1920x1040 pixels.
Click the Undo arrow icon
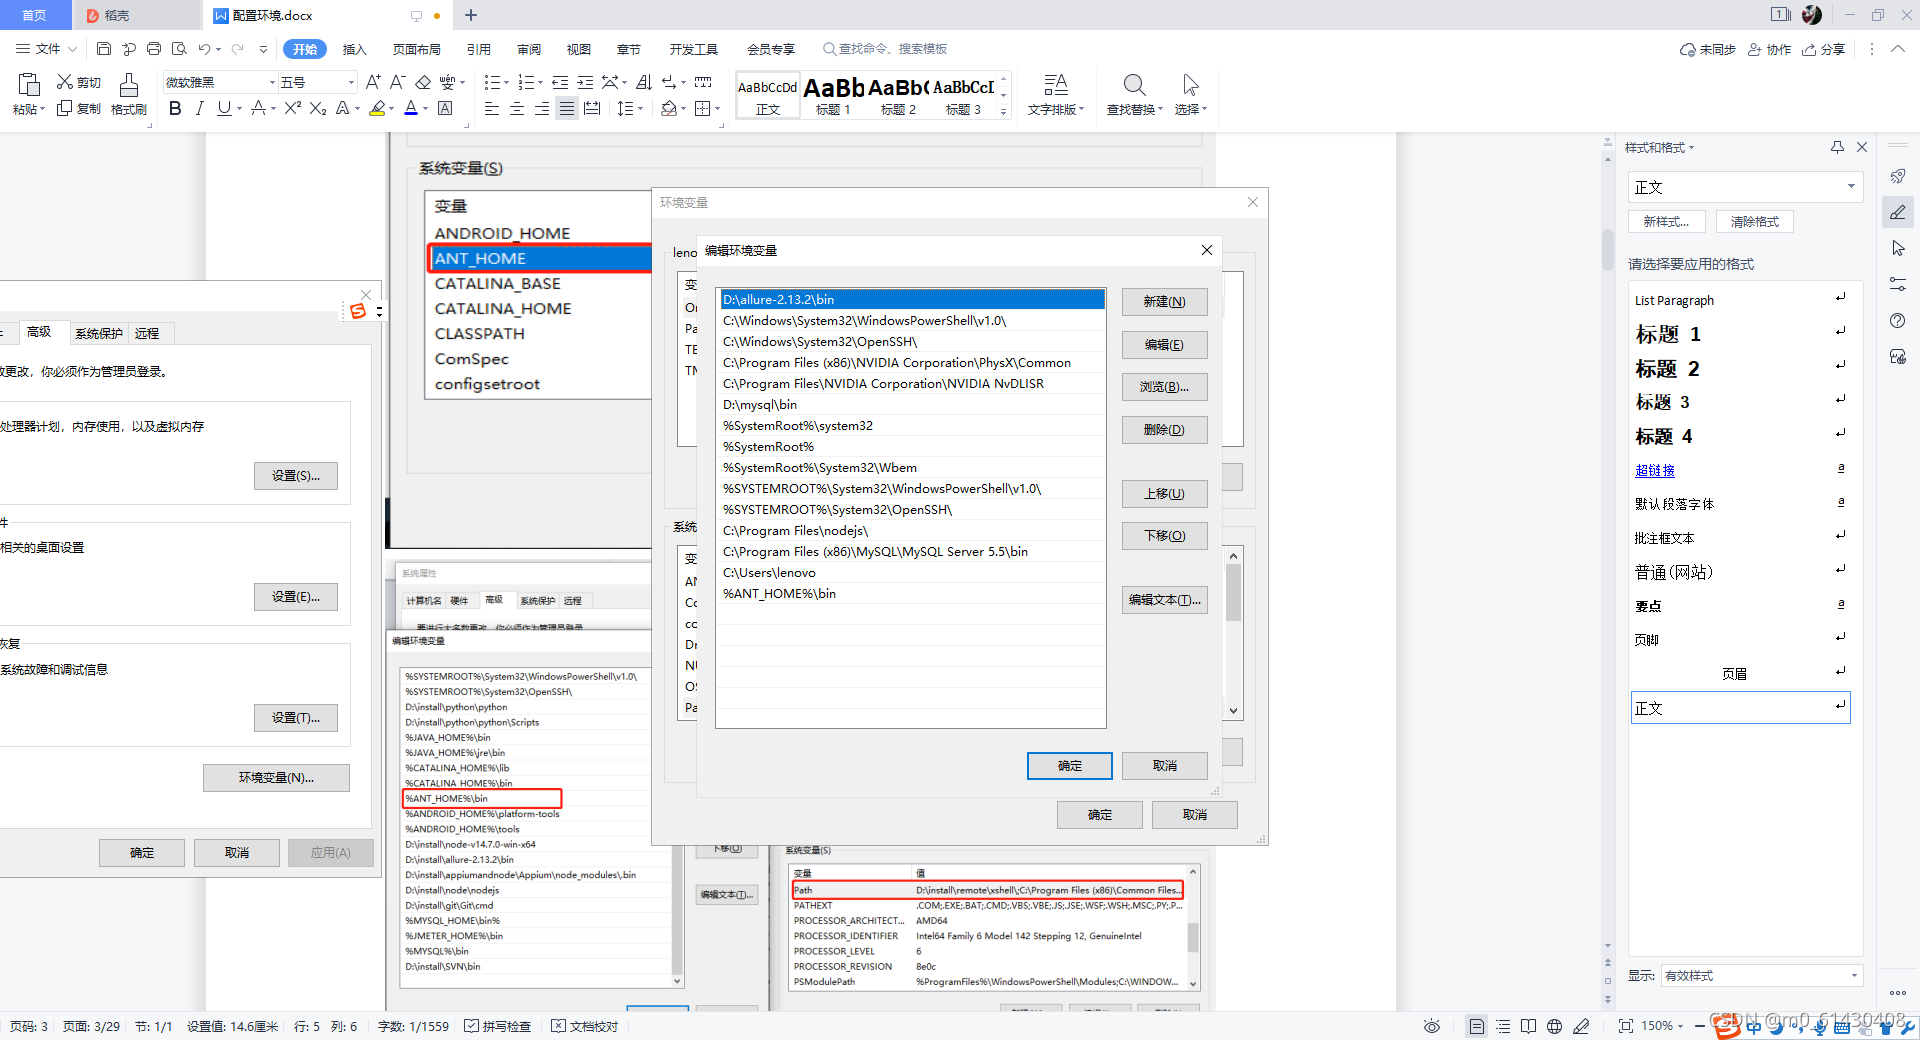pyautogui.click(x=204, y=48)
